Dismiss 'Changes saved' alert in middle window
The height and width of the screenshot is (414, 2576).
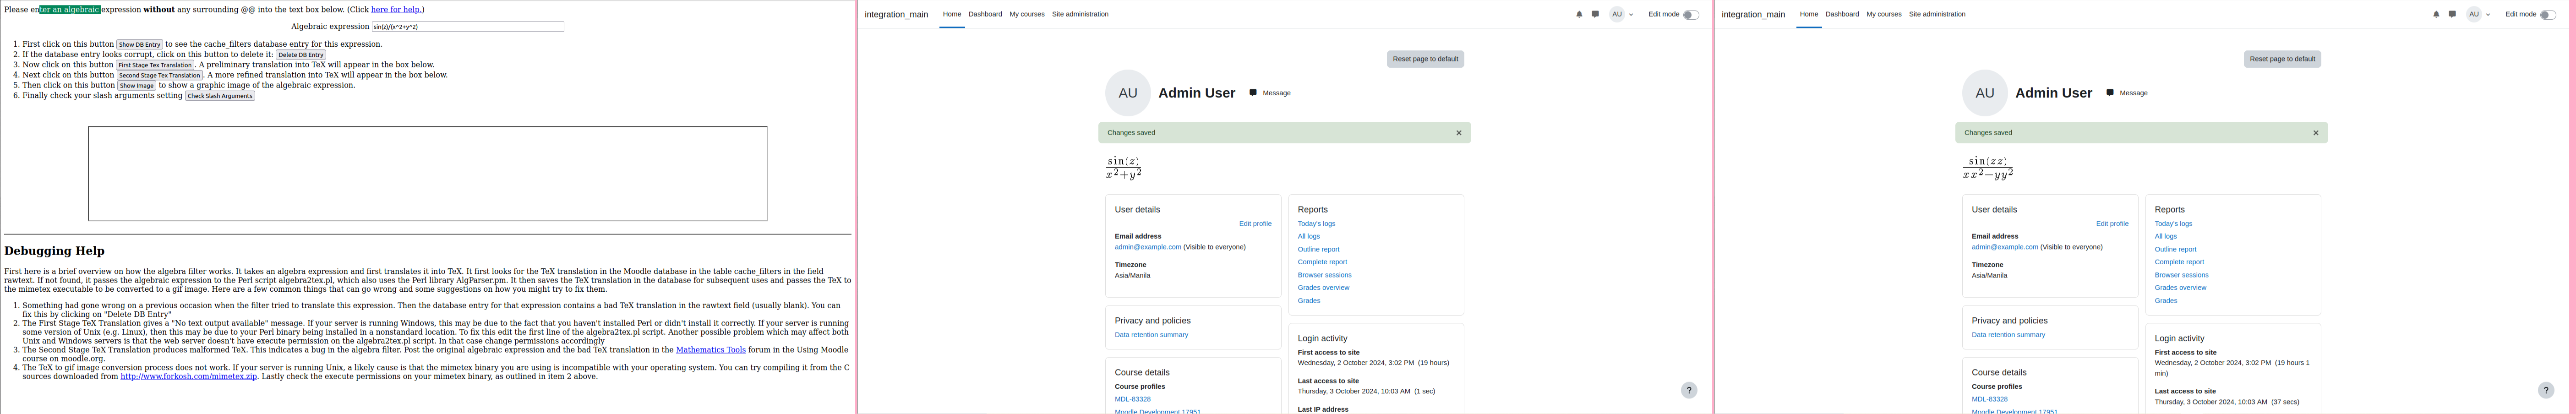click(x=1459, y=133)
